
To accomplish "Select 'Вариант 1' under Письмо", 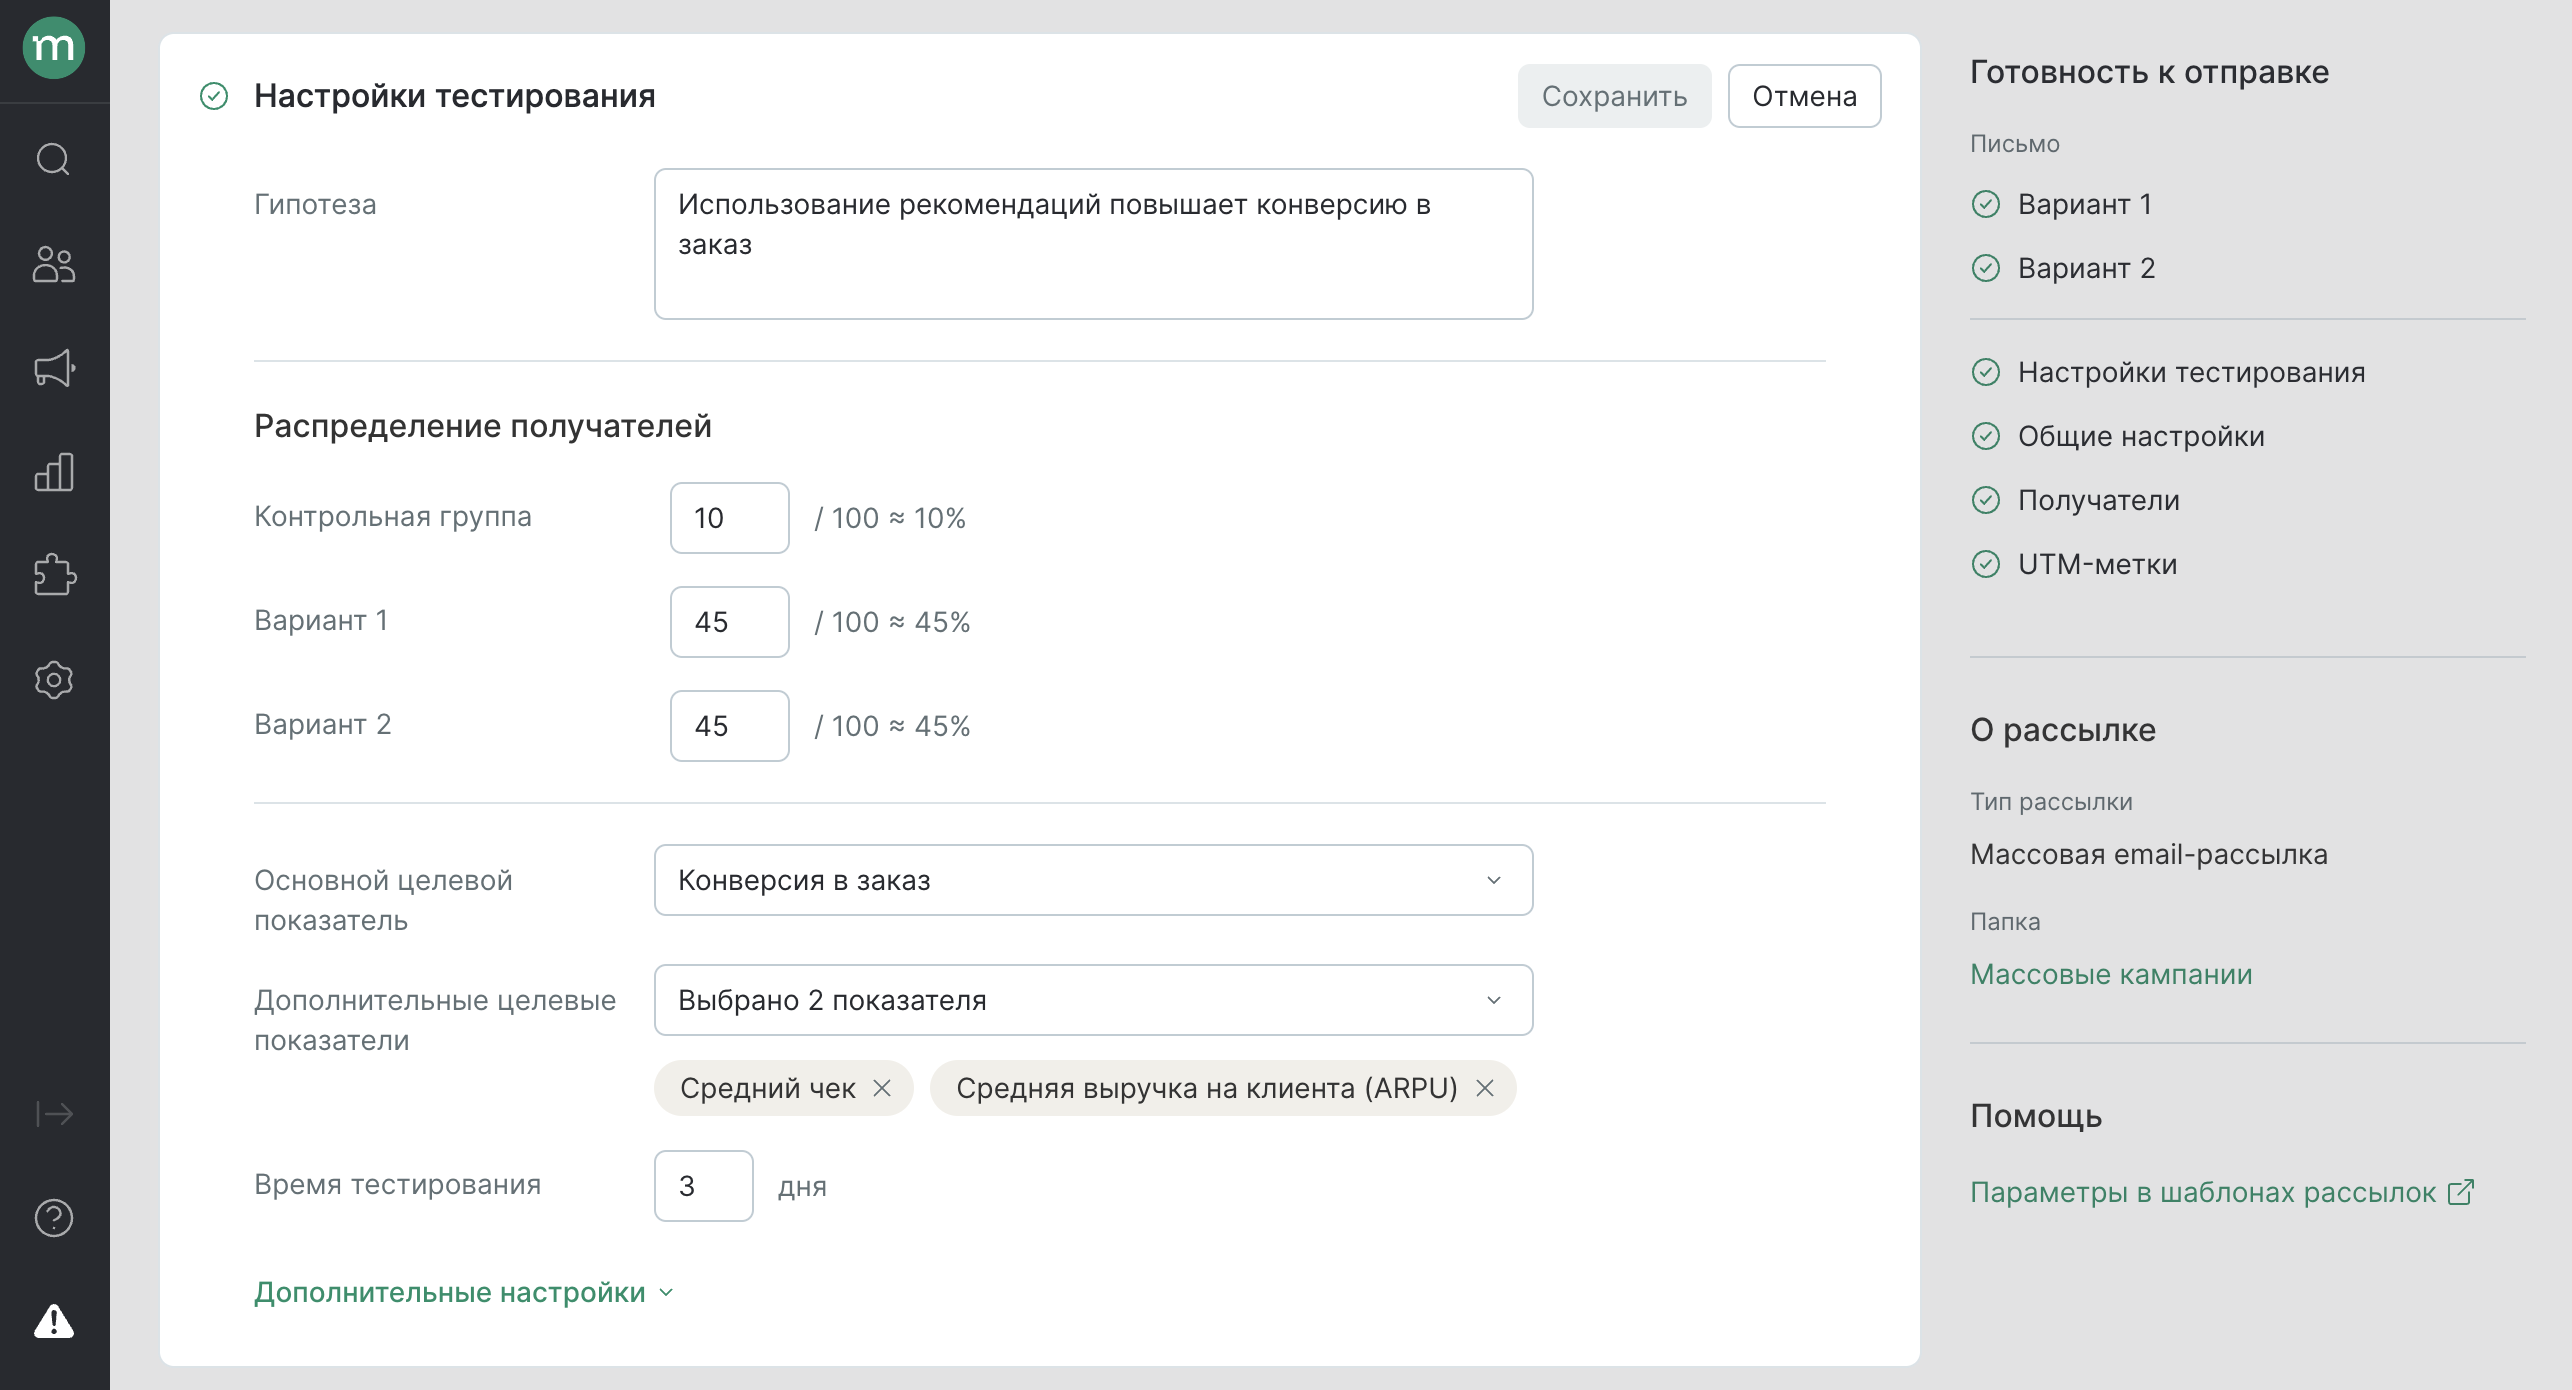I will [2085, 204].
